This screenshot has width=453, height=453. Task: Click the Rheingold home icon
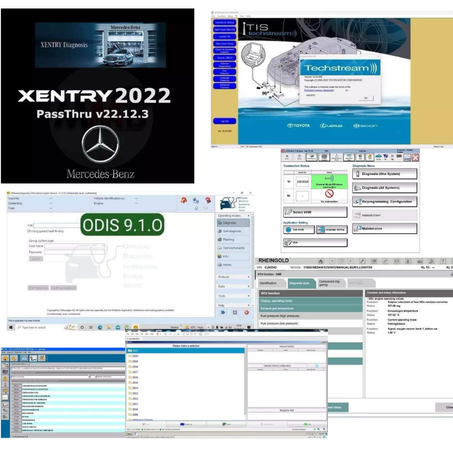click(x=320, y=261)
